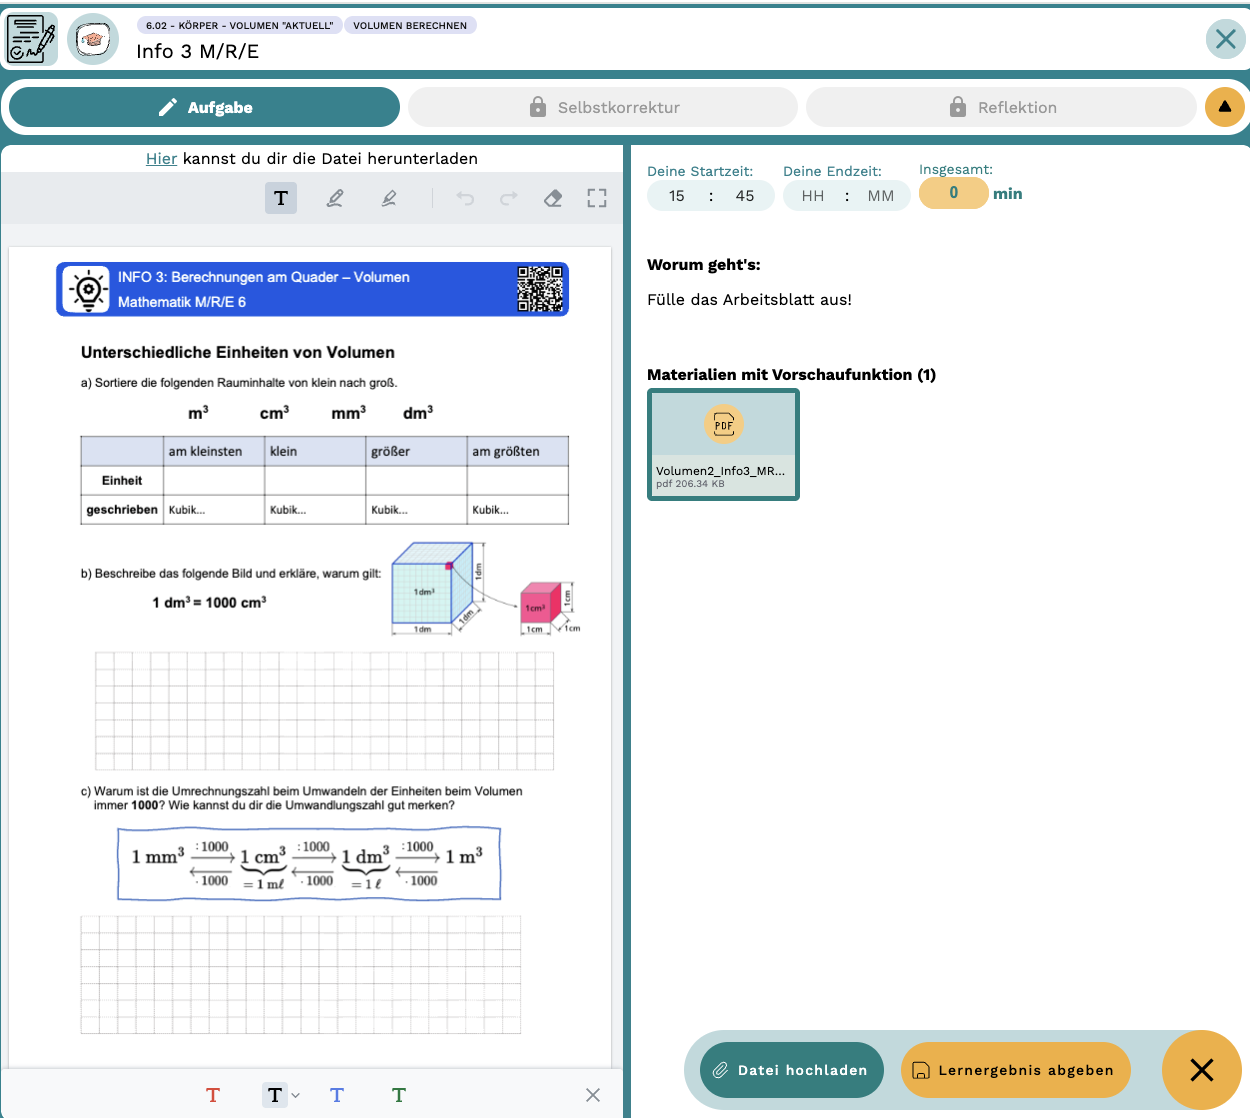
Task: Edit the start time hours field
Action: (x=677, y=196)
